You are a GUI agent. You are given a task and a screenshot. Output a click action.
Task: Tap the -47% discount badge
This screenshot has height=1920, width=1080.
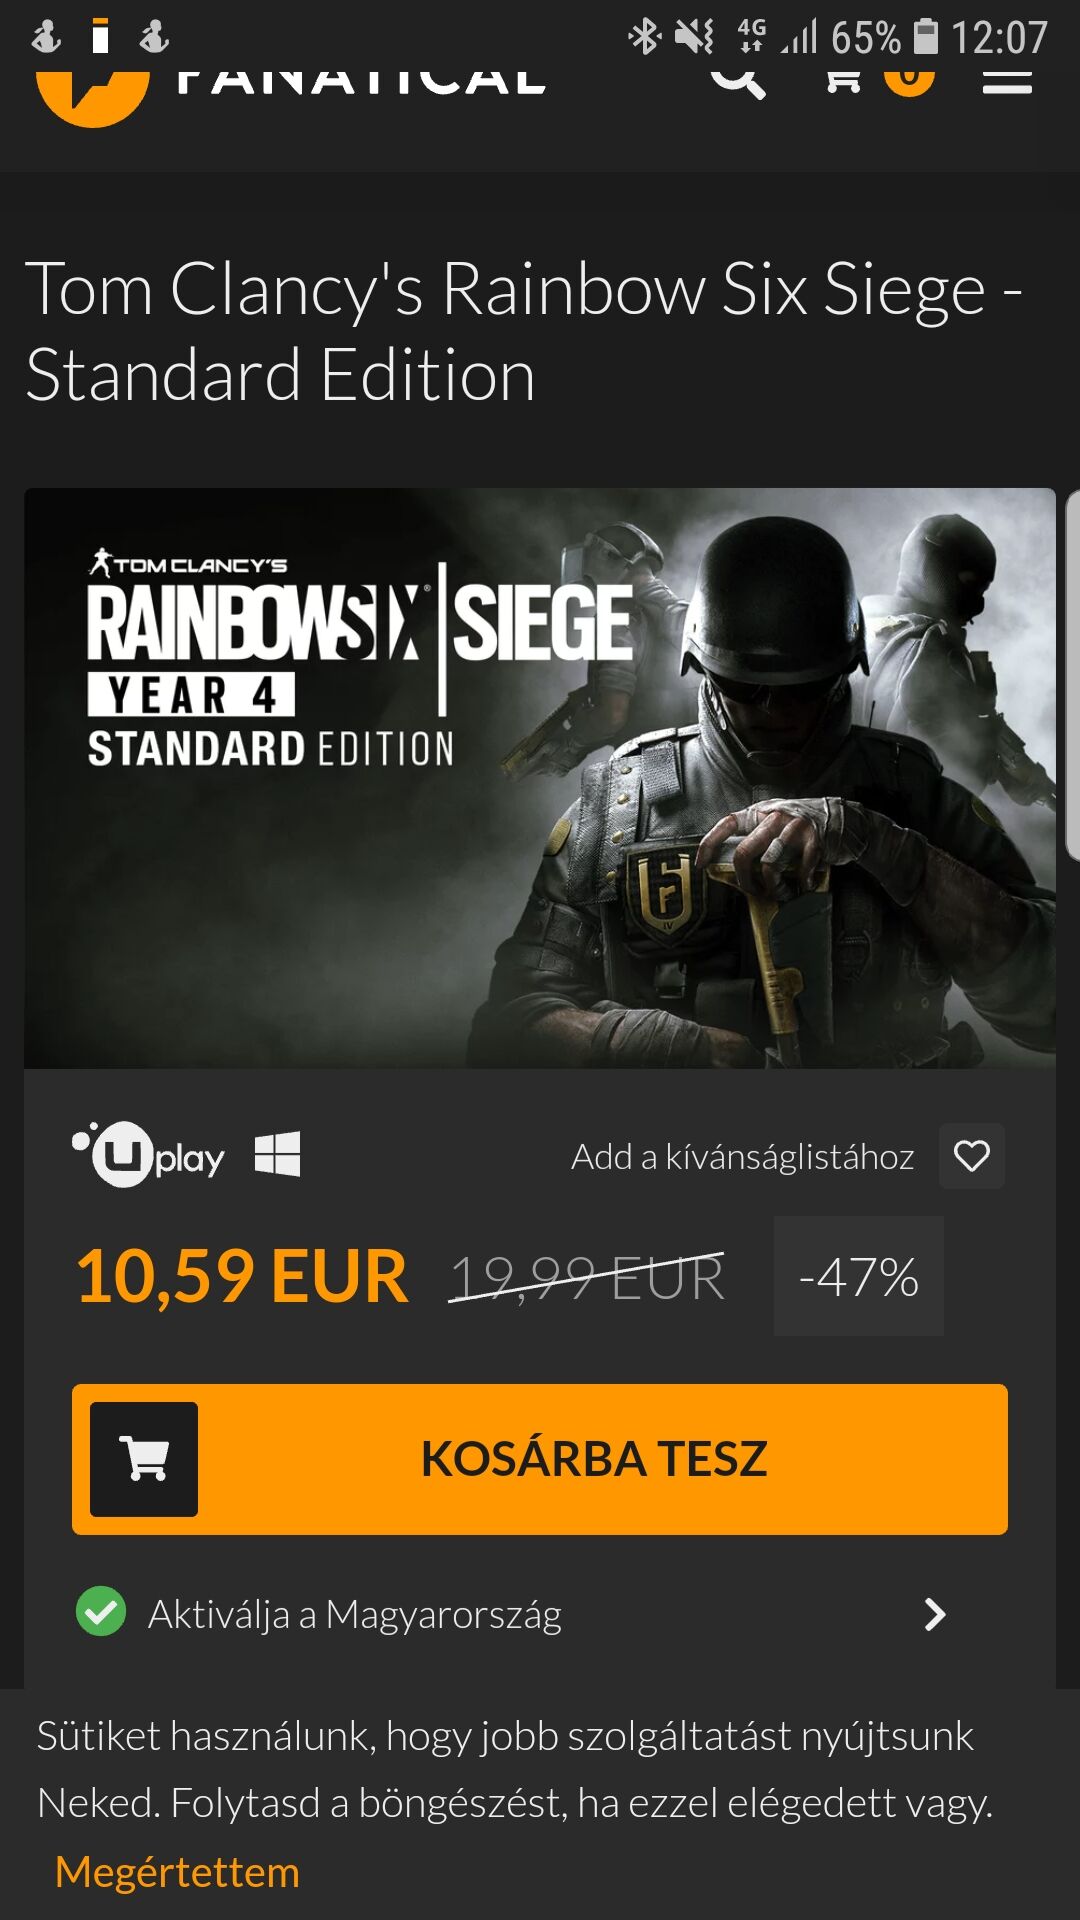click(859, 1276)
